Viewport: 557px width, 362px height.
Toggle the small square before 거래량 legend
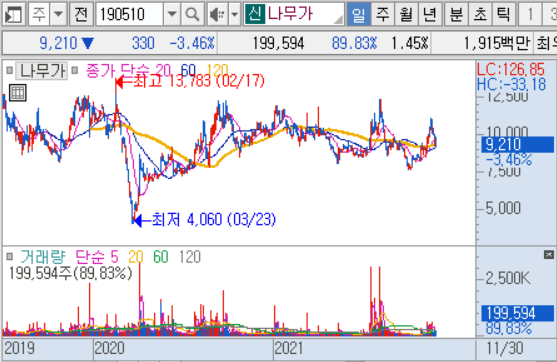coord(10,256)
